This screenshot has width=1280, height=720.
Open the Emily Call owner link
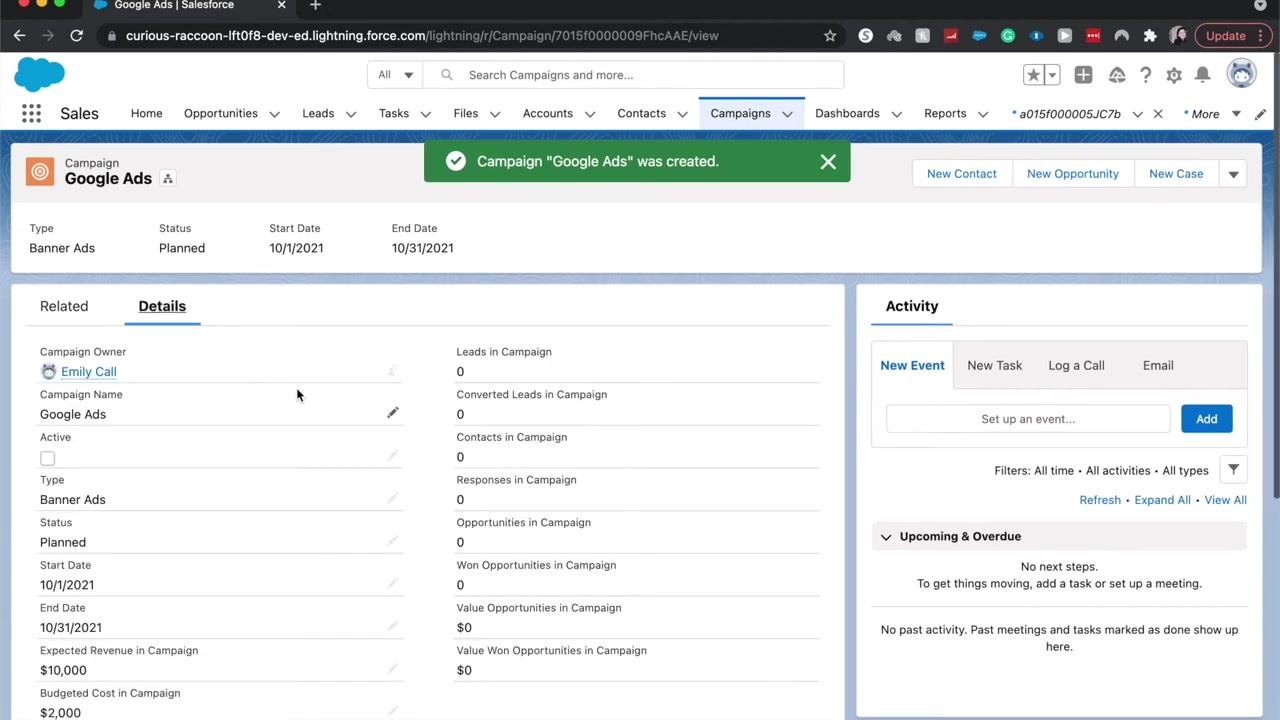89,372
